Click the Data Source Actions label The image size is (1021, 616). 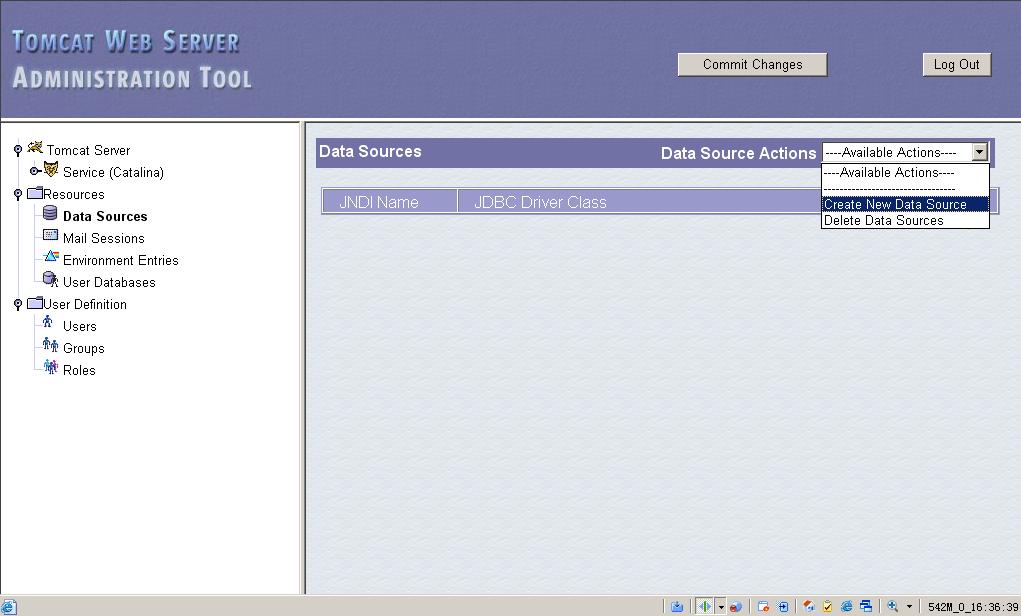point(738,153)
